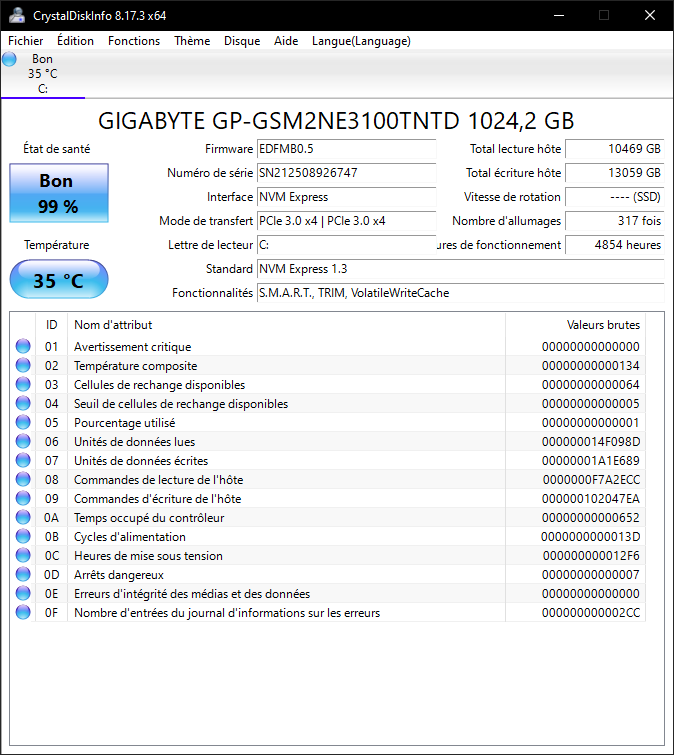This screenshot has height=755, width=674.
Task: Select the Avertissement critique attribute name
Action: click(132, 347)
